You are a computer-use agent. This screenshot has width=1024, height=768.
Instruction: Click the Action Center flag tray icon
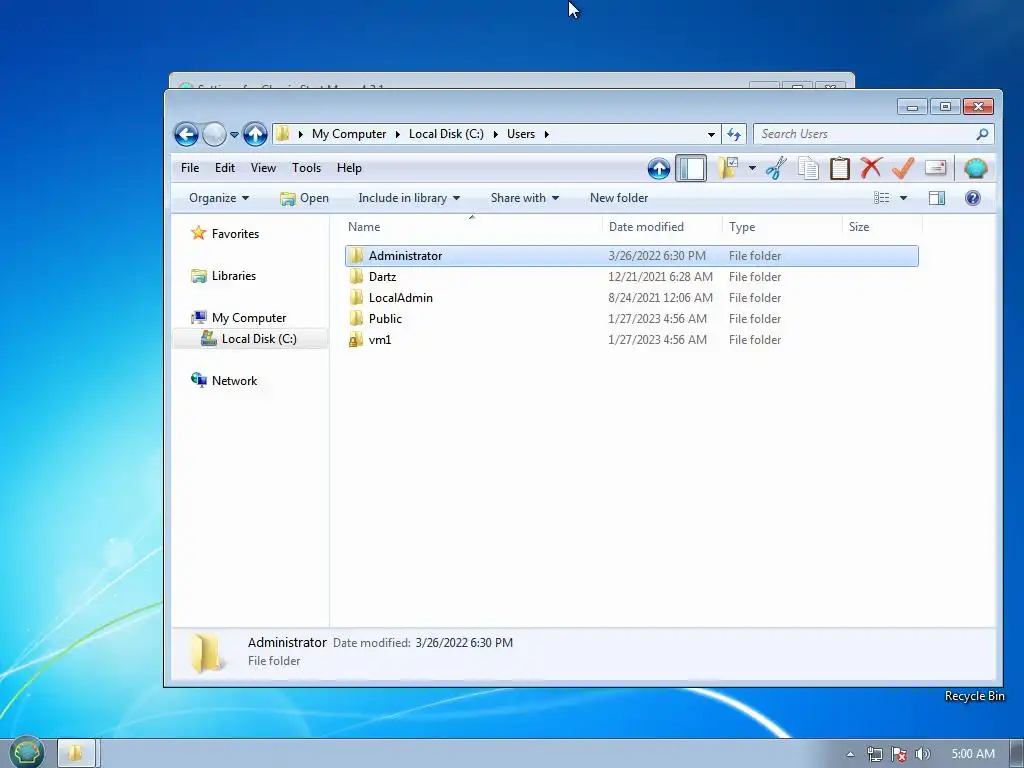point(899,754)
